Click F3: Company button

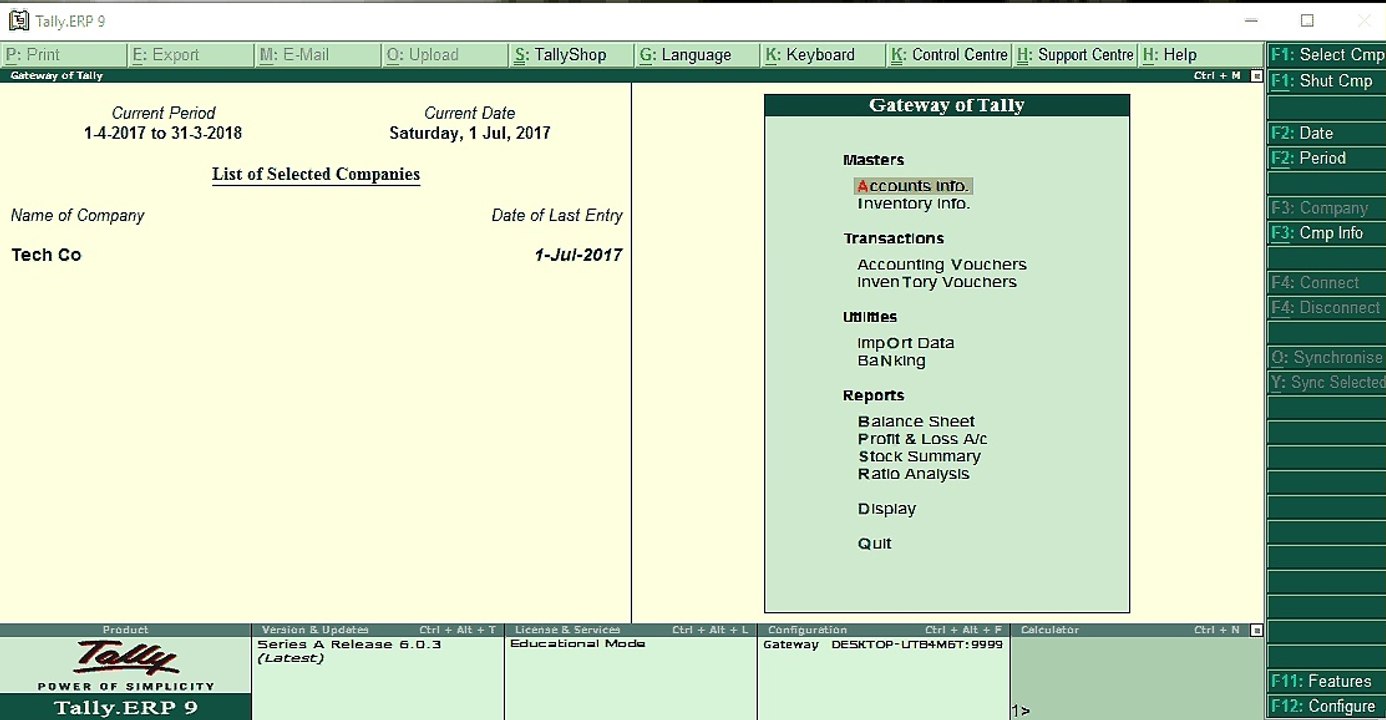1327,208
